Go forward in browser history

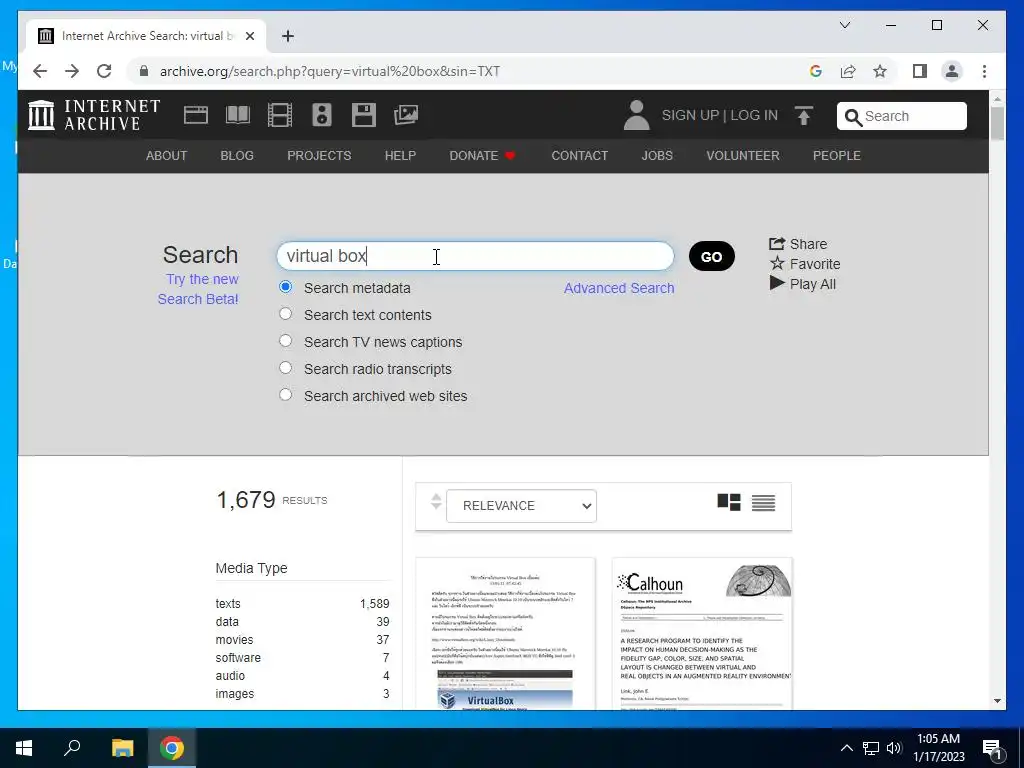click(72, 71)
